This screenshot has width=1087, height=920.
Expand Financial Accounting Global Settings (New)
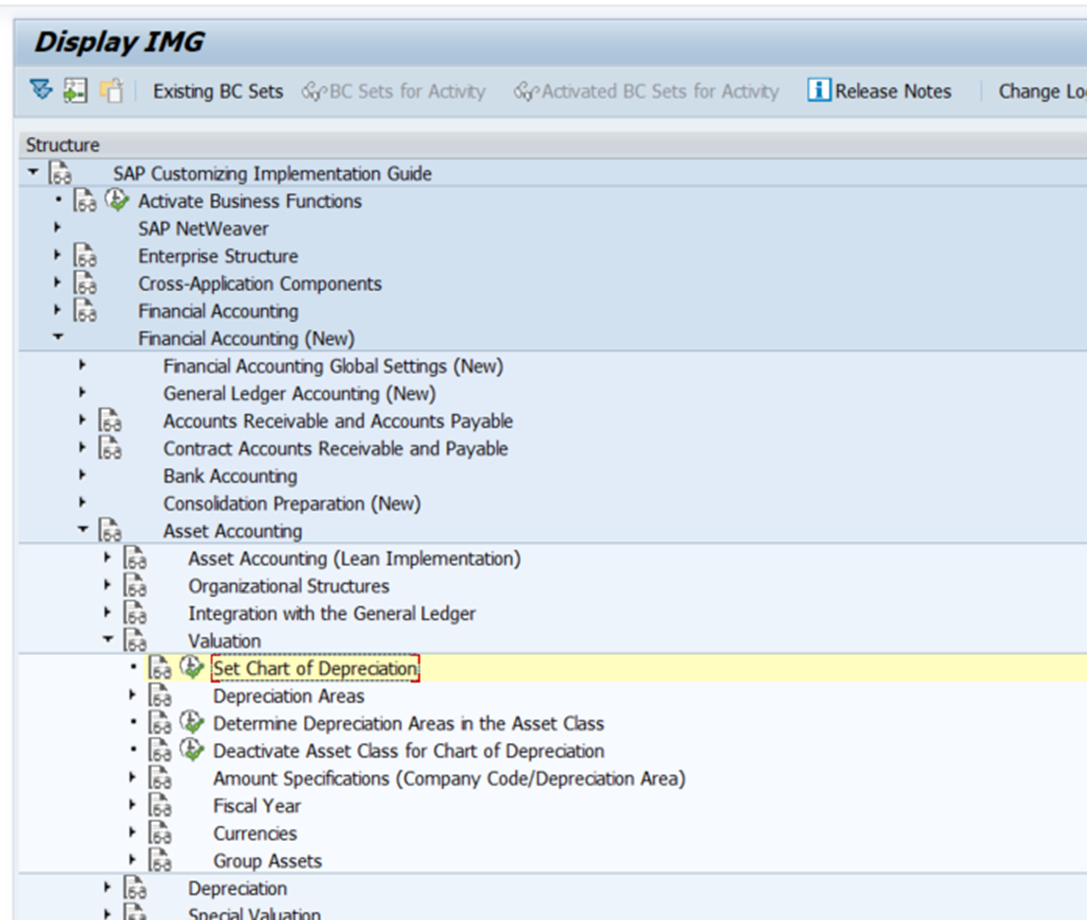tap(82, 365)
